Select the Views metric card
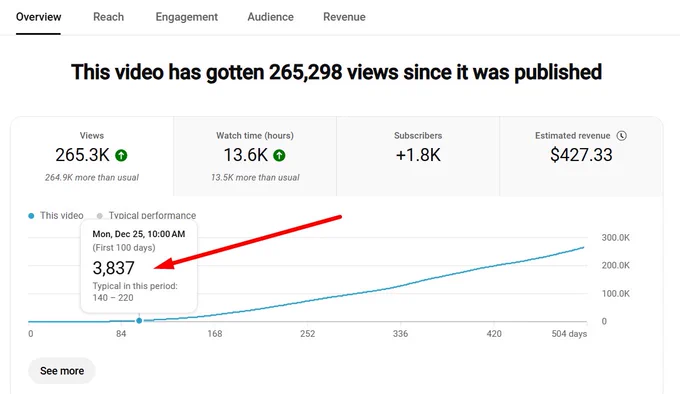Screen dimensions: 680x394 point(92,156)
